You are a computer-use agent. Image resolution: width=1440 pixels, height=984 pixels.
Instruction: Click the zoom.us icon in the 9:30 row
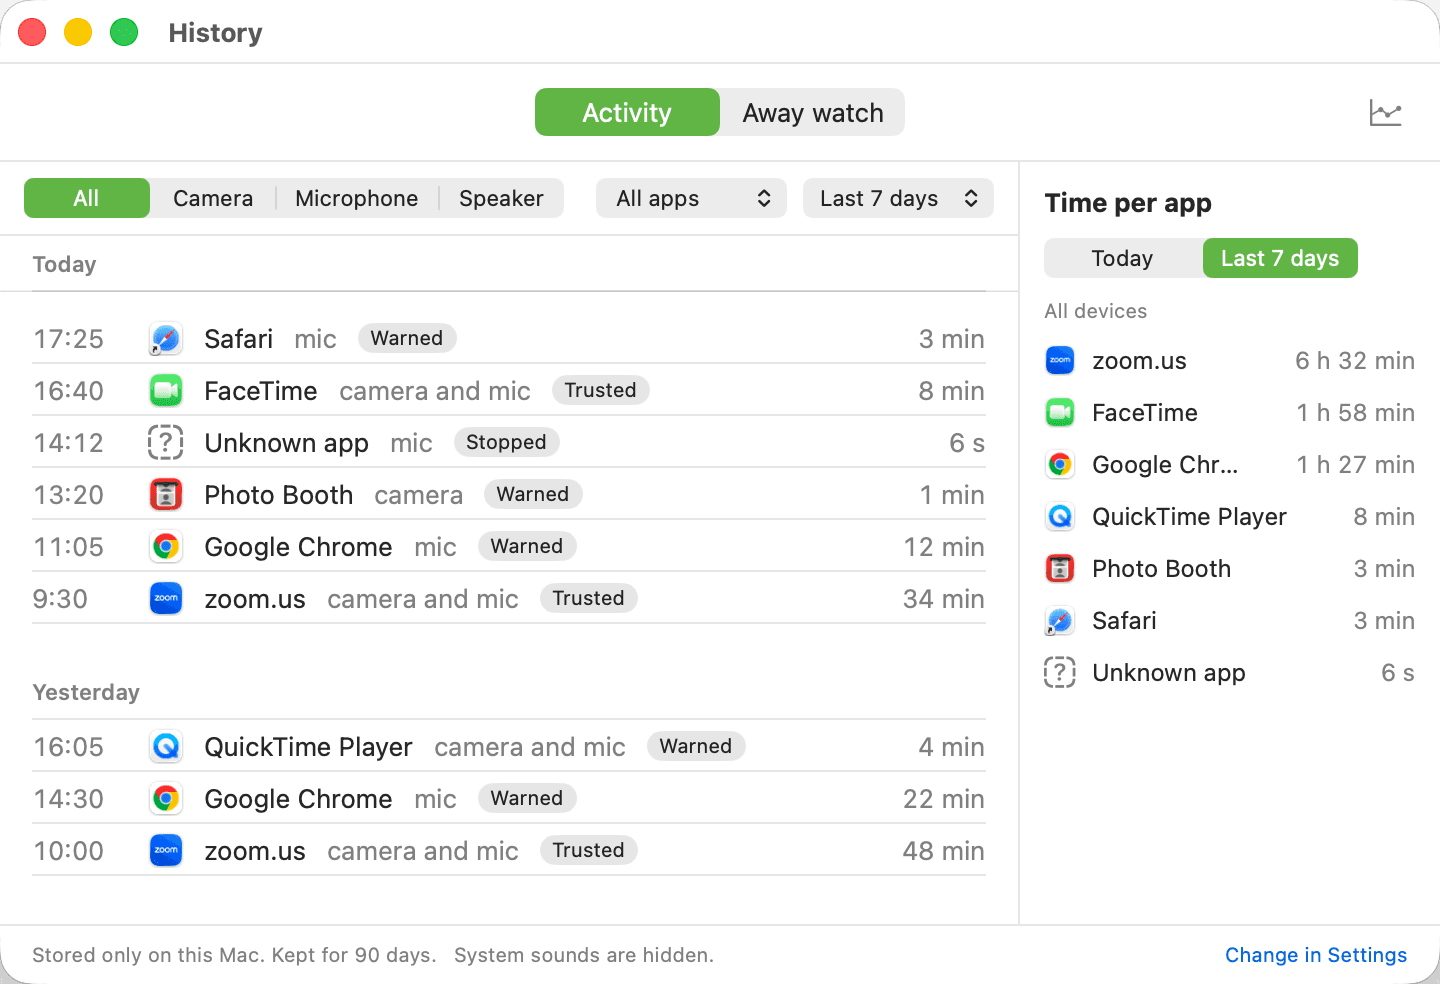tap(166, 599)
